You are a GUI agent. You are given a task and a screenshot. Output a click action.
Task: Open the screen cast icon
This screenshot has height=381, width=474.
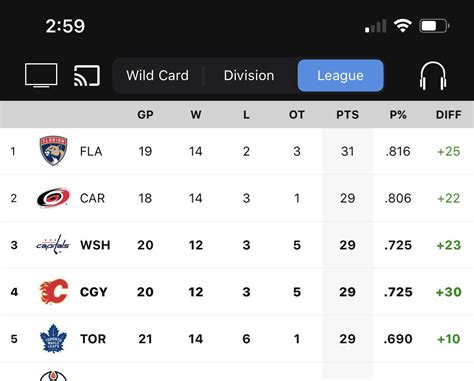pos(87,76)
